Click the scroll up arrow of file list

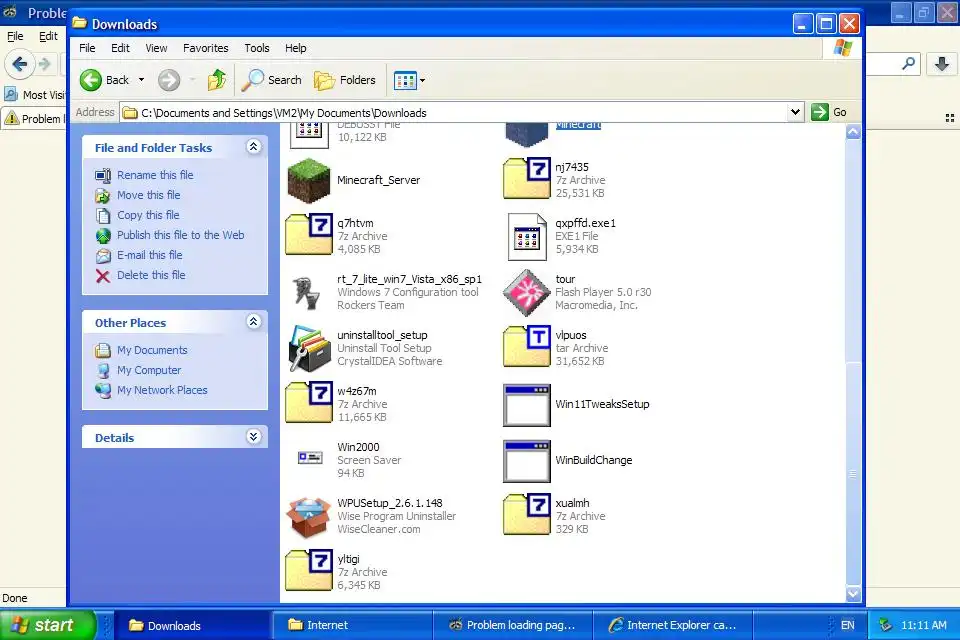[853, 132]
